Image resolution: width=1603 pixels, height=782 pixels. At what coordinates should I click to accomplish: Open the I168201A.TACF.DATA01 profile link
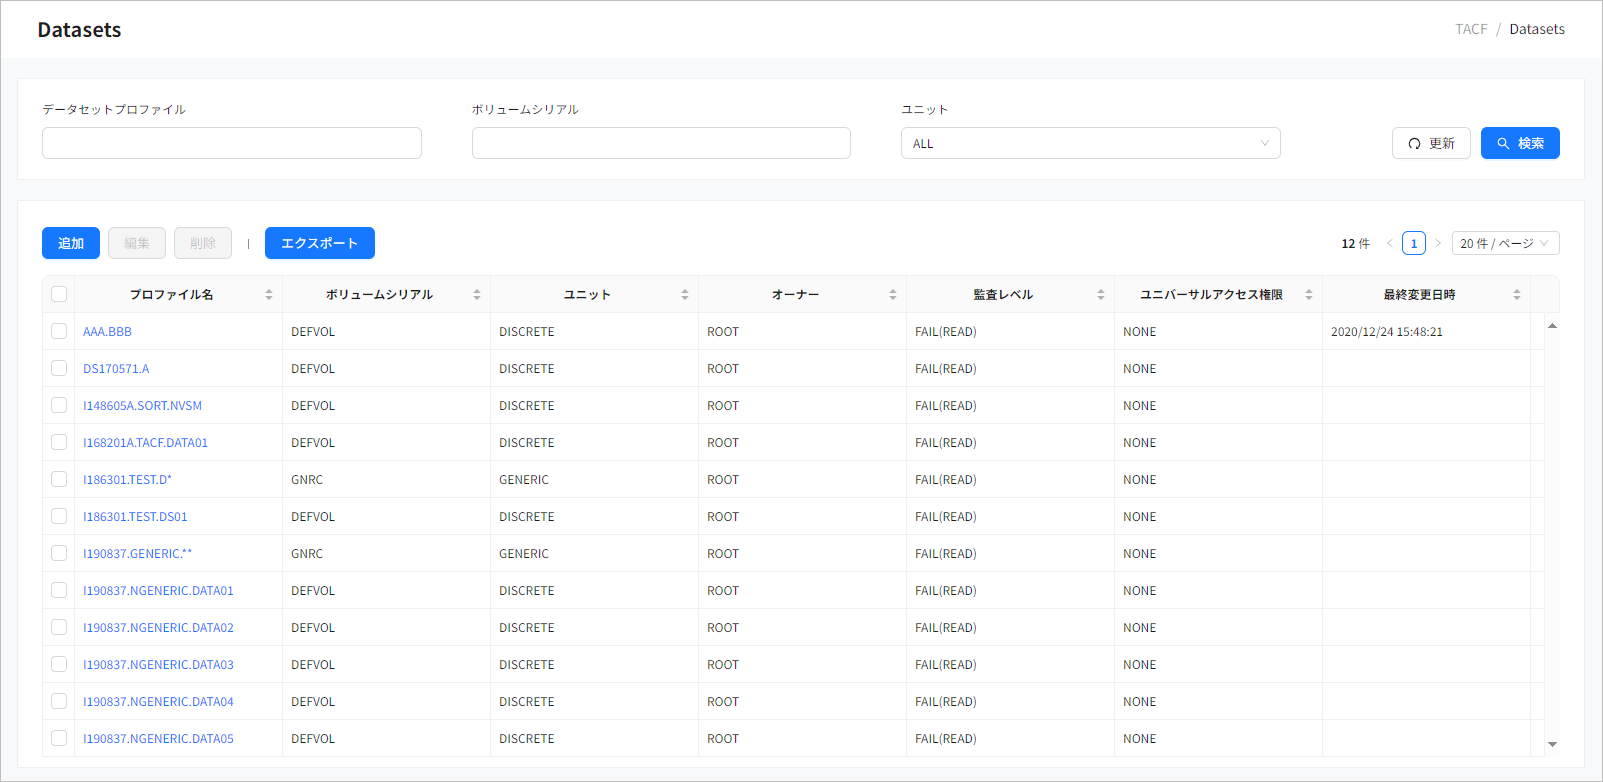[145, 443]
